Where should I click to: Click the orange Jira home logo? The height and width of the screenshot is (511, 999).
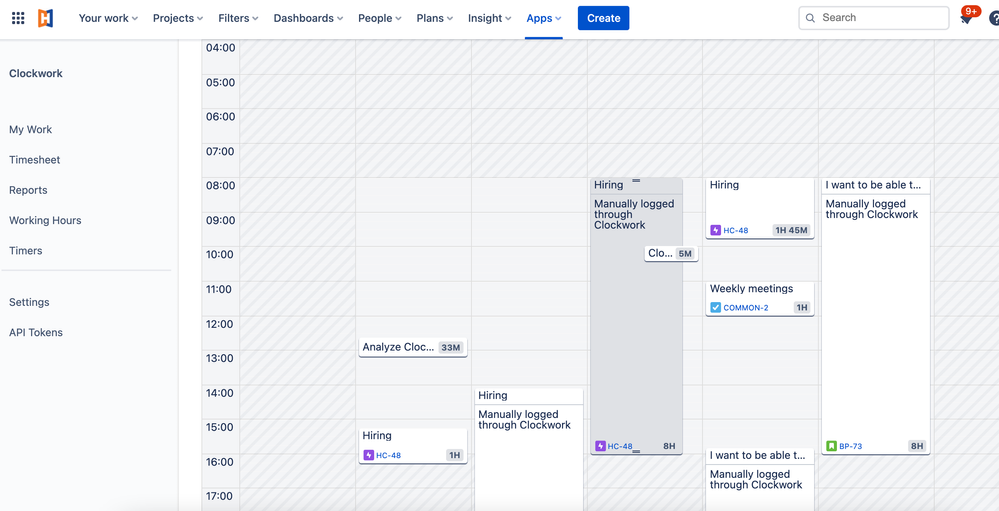click(45, 18)
